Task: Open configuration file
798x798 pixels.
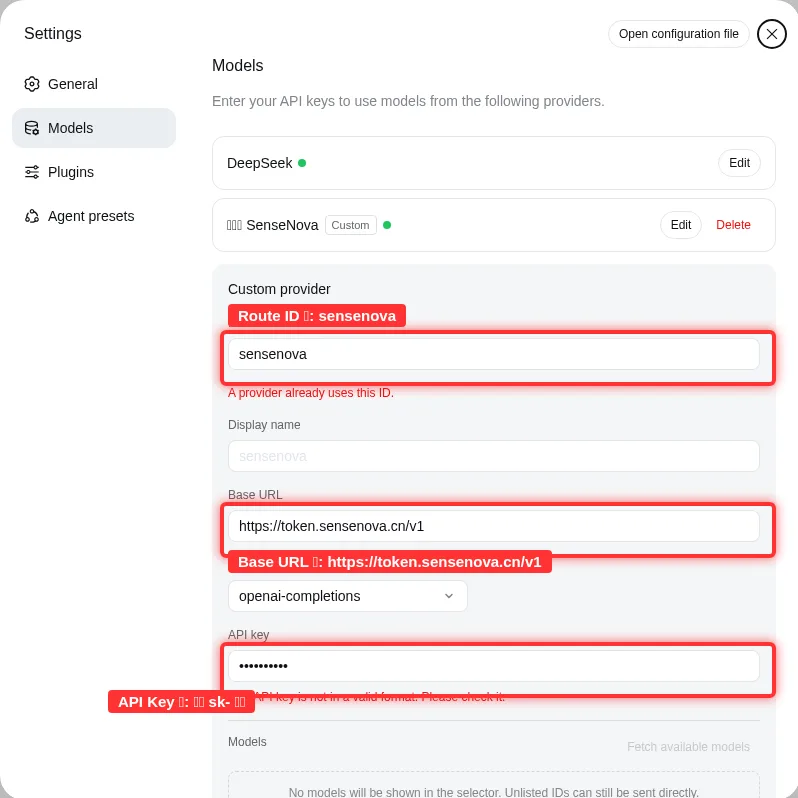Action: click(x=678, y=34)
